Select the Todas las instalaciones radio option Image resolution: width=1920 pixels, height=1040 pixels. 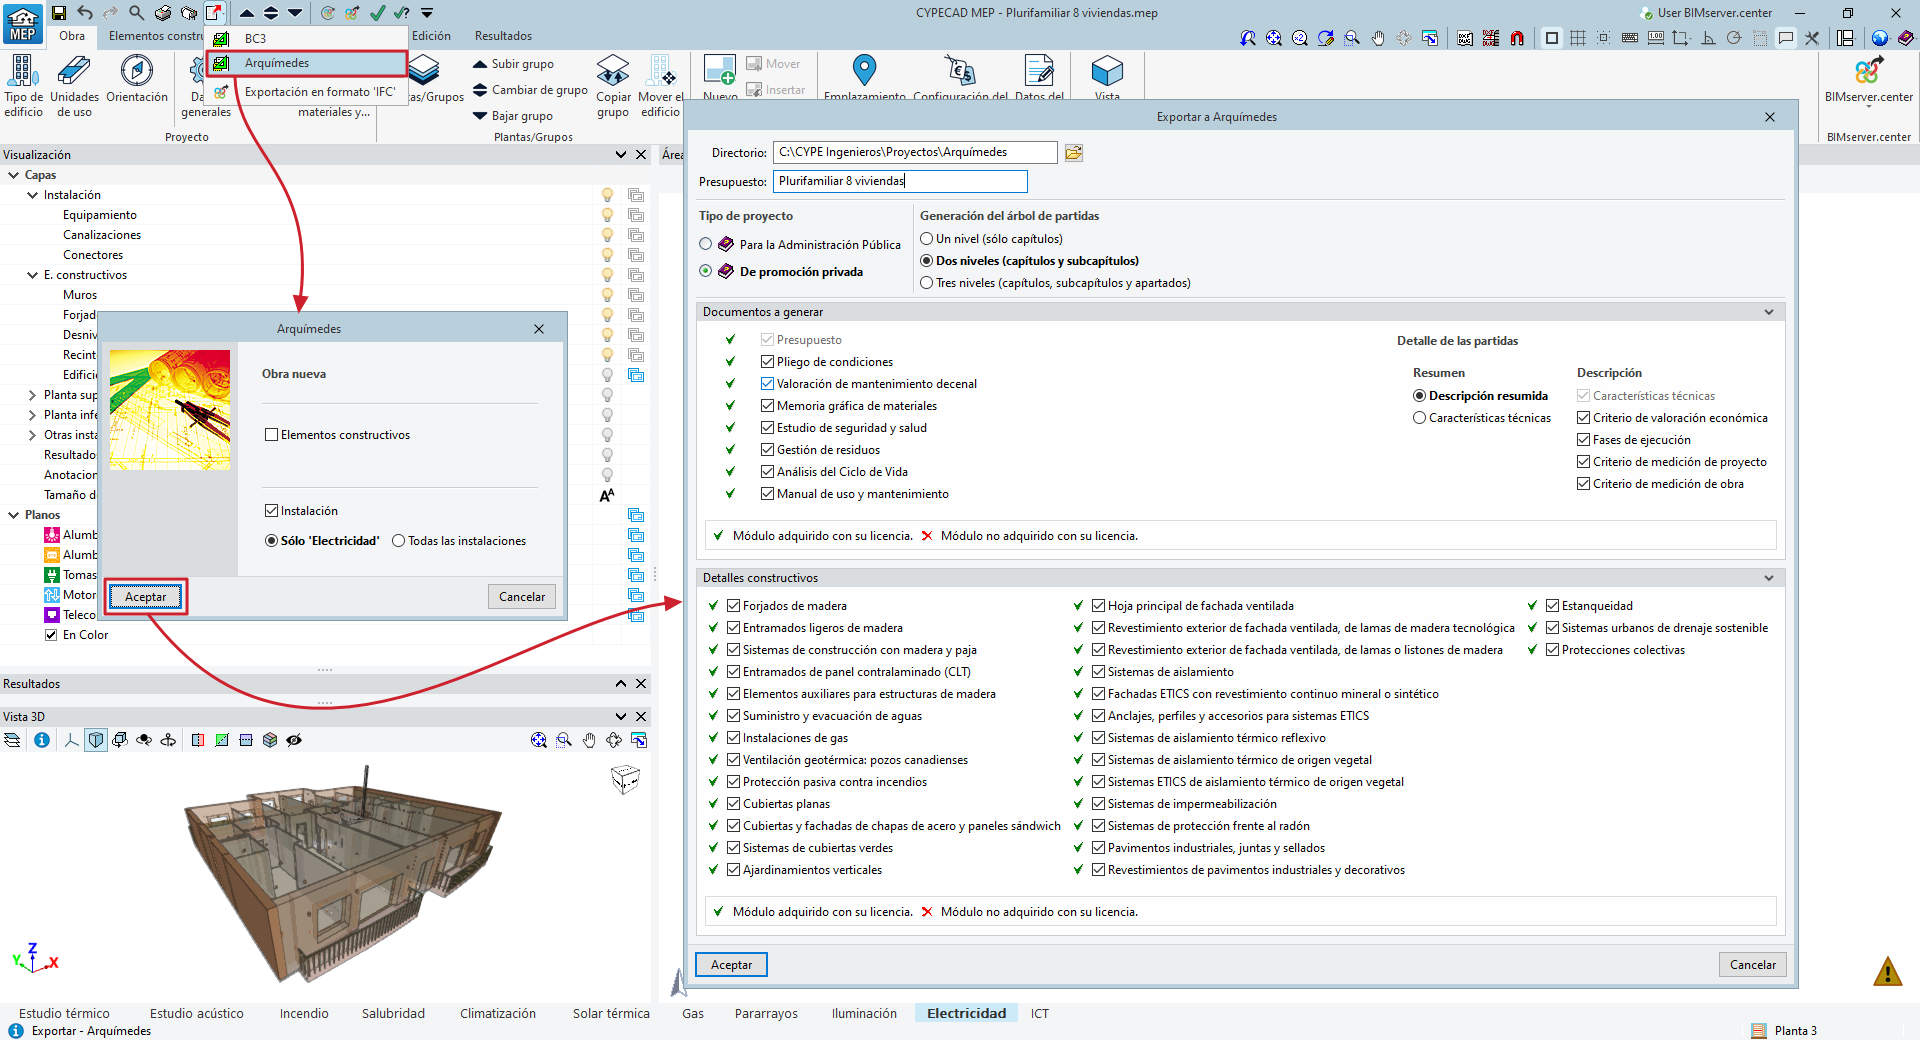click(x=399, y=541)
